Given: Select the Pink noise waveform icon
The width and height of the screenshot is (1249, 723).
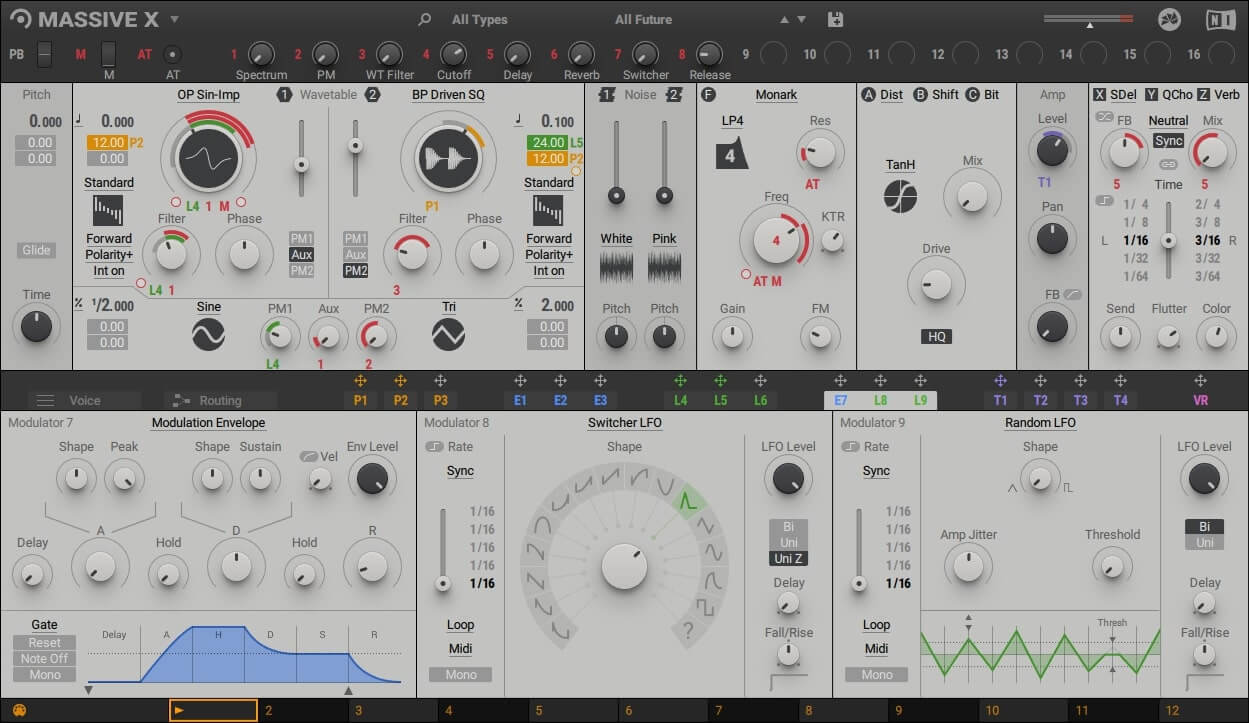Looking at the screenshot, I should pyautogui.click(x=665, y=265).
